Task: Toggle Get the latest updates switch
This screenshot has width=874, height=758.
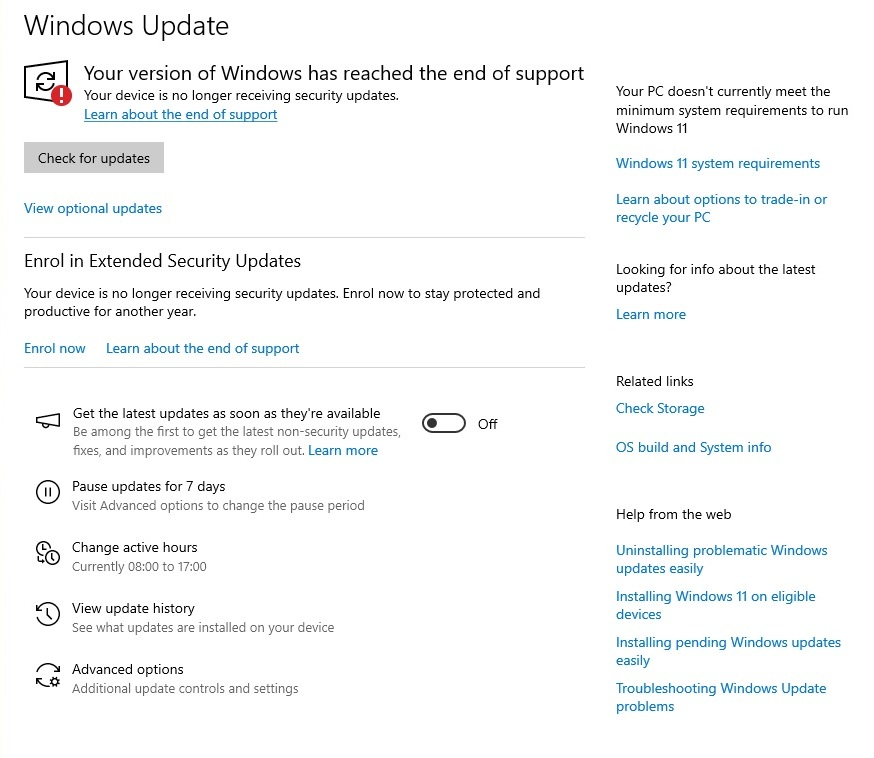Action: tap(444, 424)
